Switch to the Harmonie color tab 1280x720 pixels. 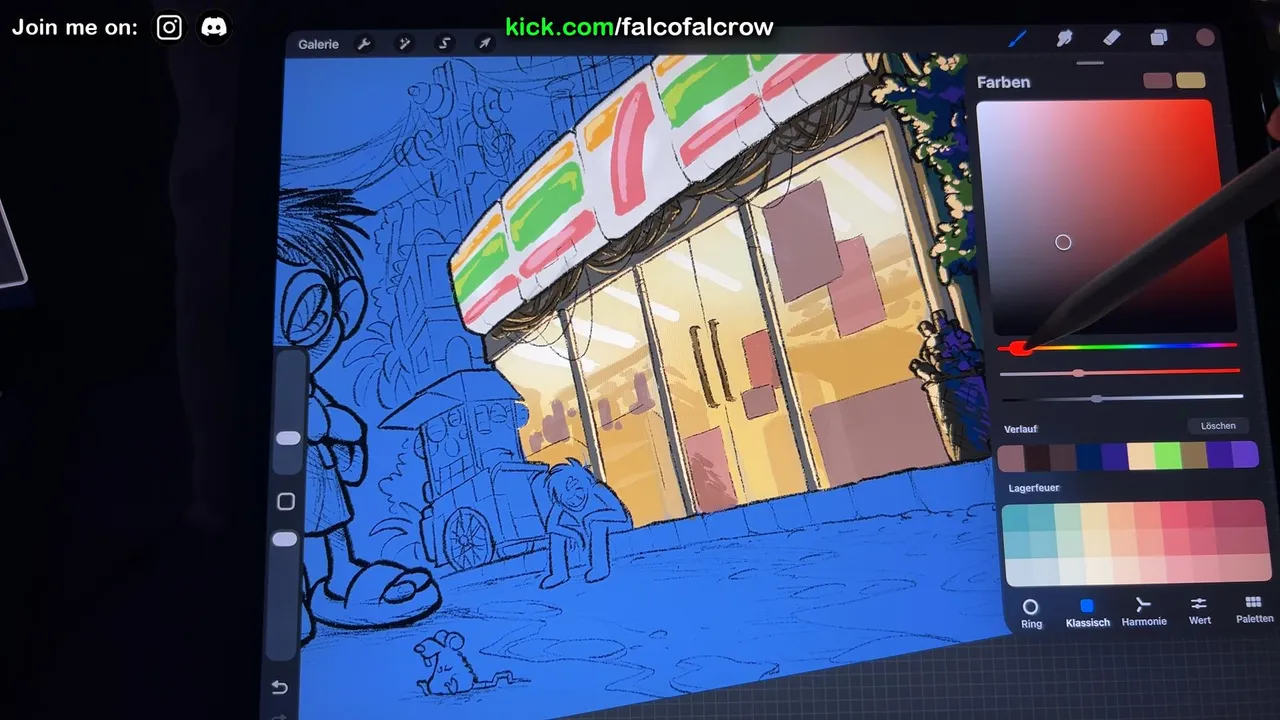(x=1143, y=612)
